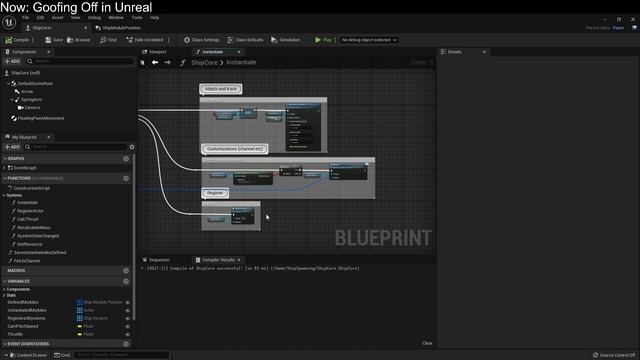Add a new event dispatcher plus icon

tap(126, 344)
